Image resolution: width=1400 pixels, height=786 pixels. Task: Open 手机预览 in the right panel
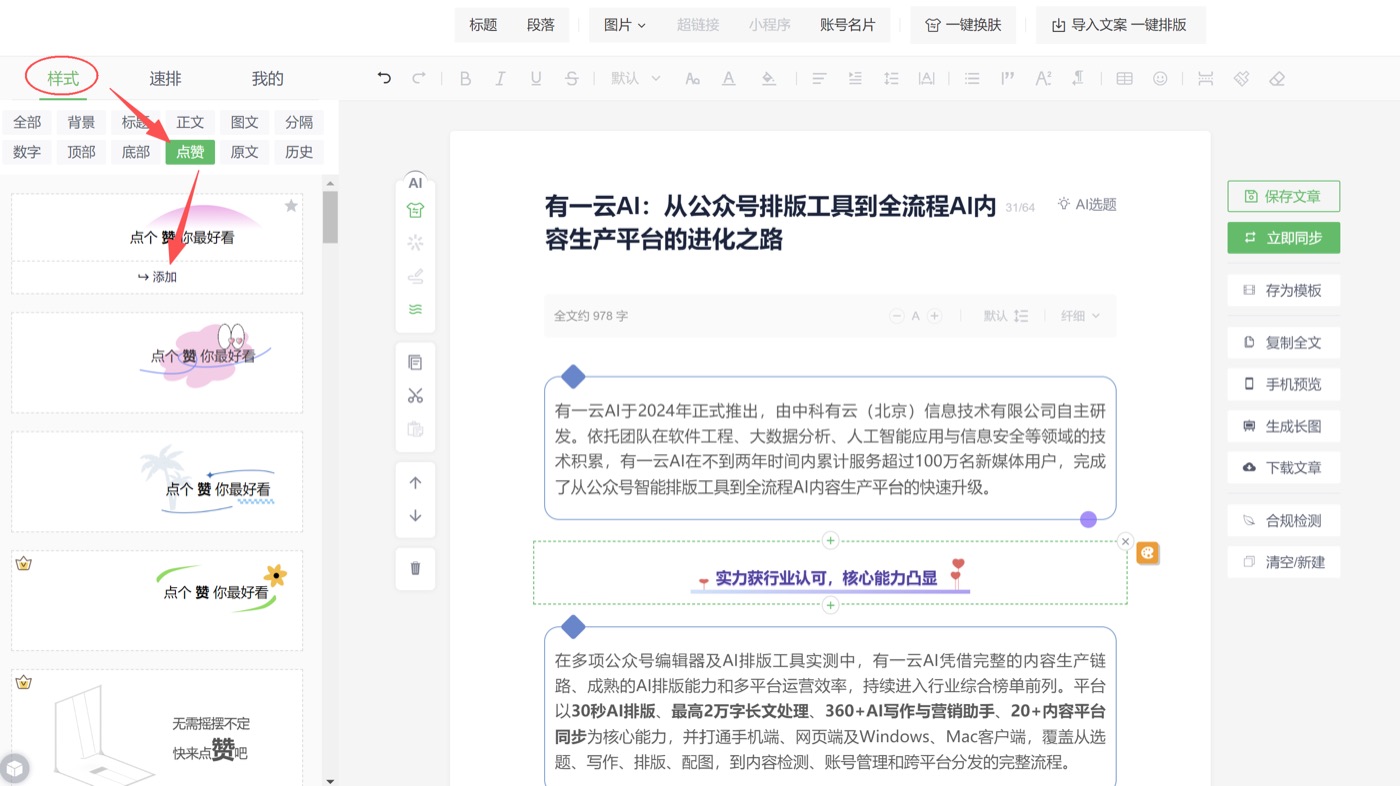(x=1283, y=384)
